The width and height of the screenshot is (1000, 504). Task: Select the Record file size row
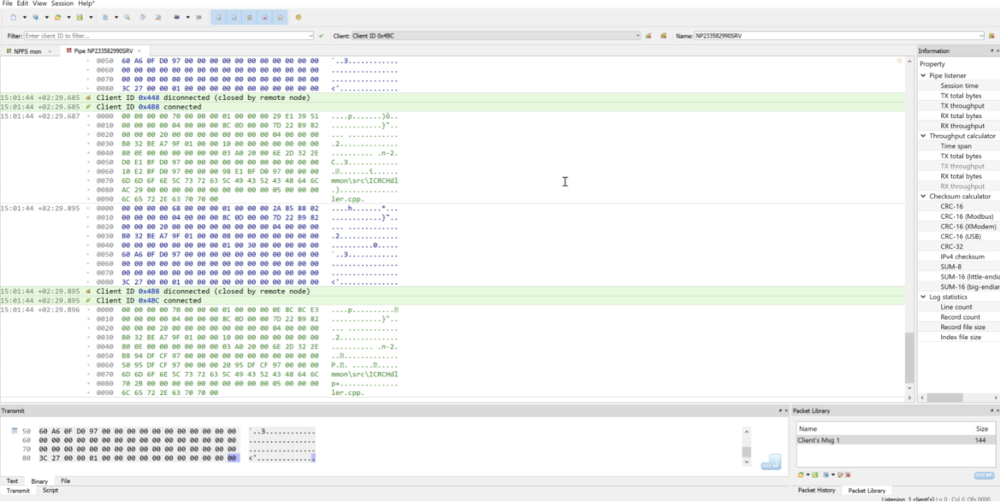pos(959,327)
